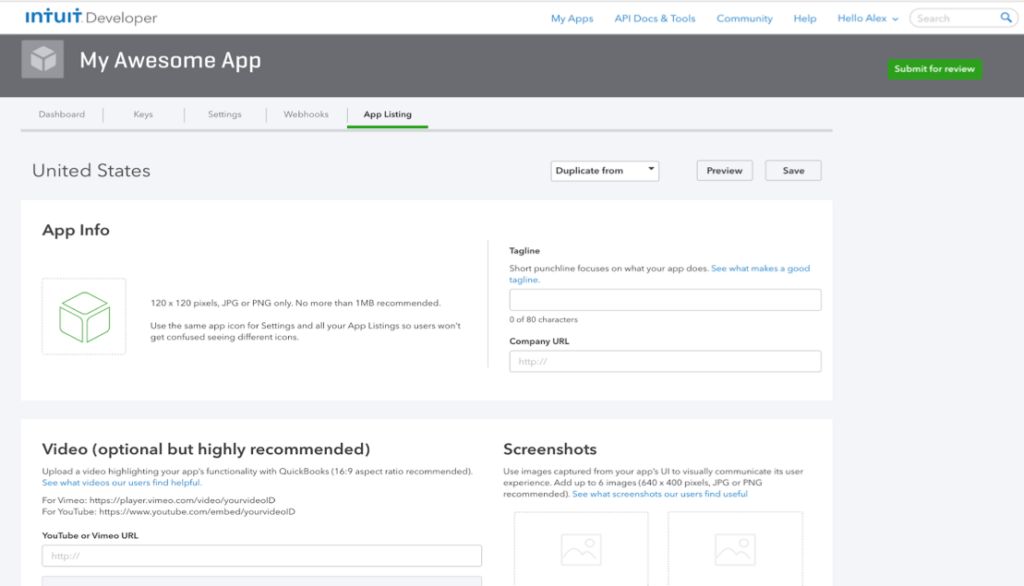This screenshot has height=586, width=1024.
Task: Click the Save button
Action: 793,171
